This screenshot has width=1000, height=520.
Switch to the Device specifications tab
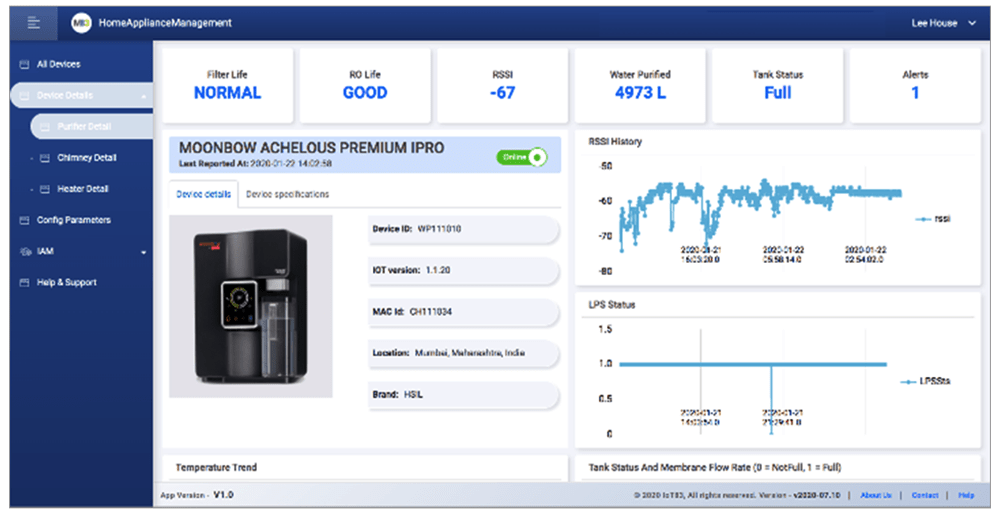(x=288, y=194)
